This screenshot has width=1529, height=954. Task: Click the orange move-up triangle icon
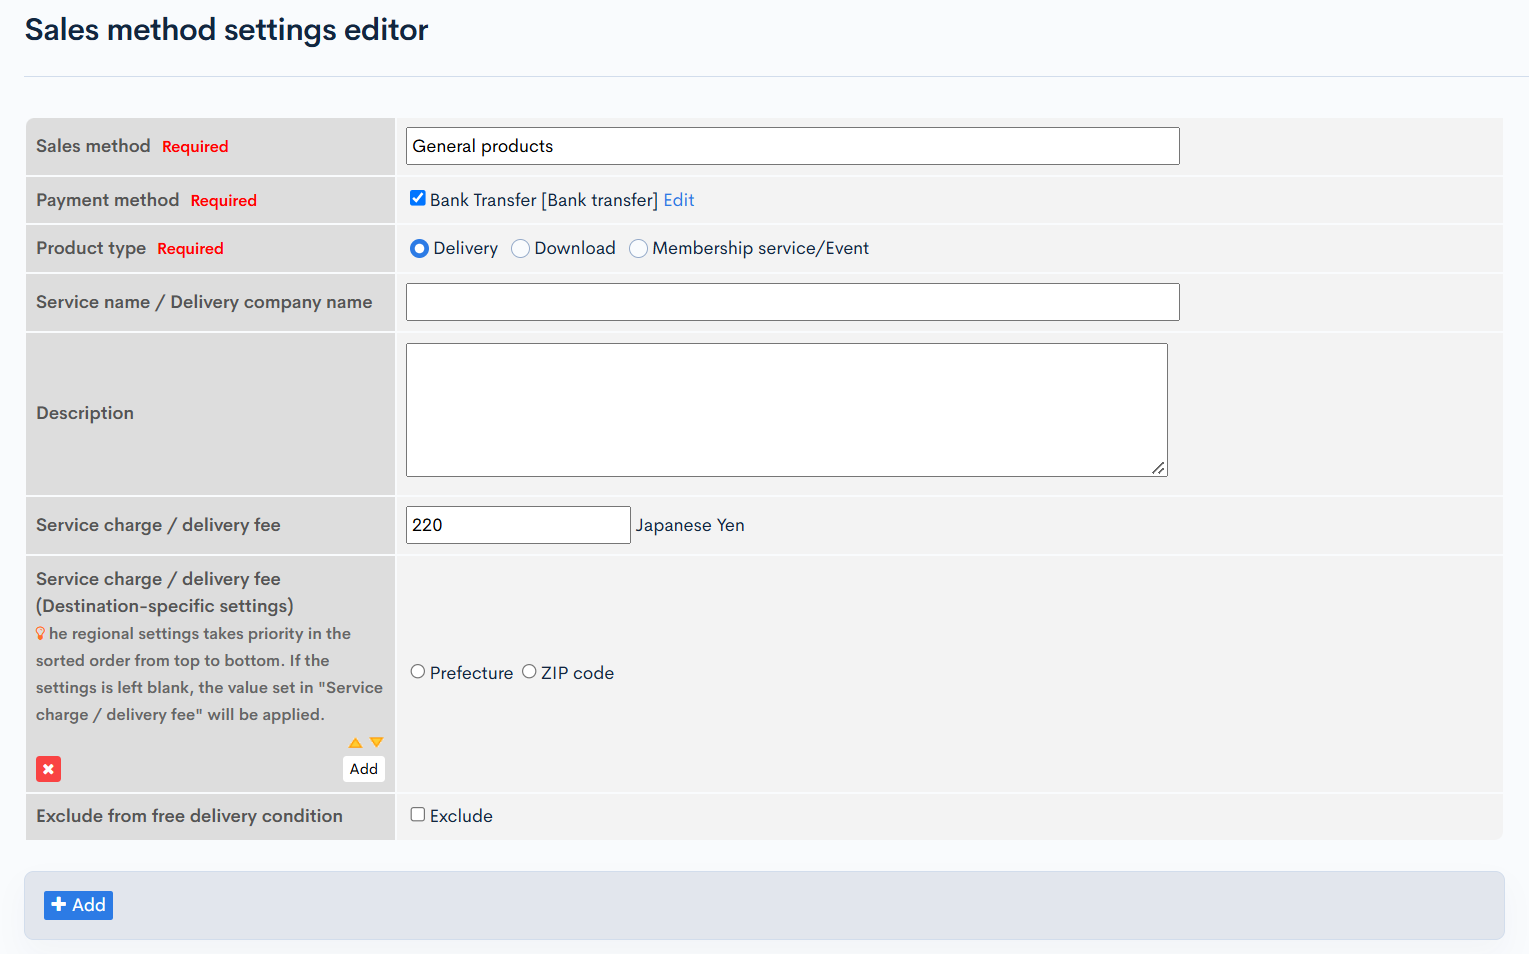[355, 743]
